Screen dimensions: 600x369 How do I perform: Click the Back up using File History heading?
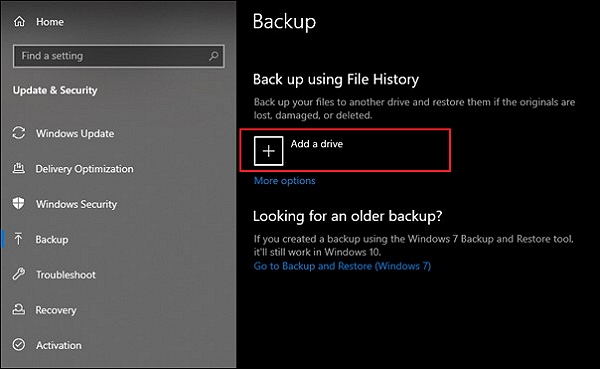click(x=336, y=80)
